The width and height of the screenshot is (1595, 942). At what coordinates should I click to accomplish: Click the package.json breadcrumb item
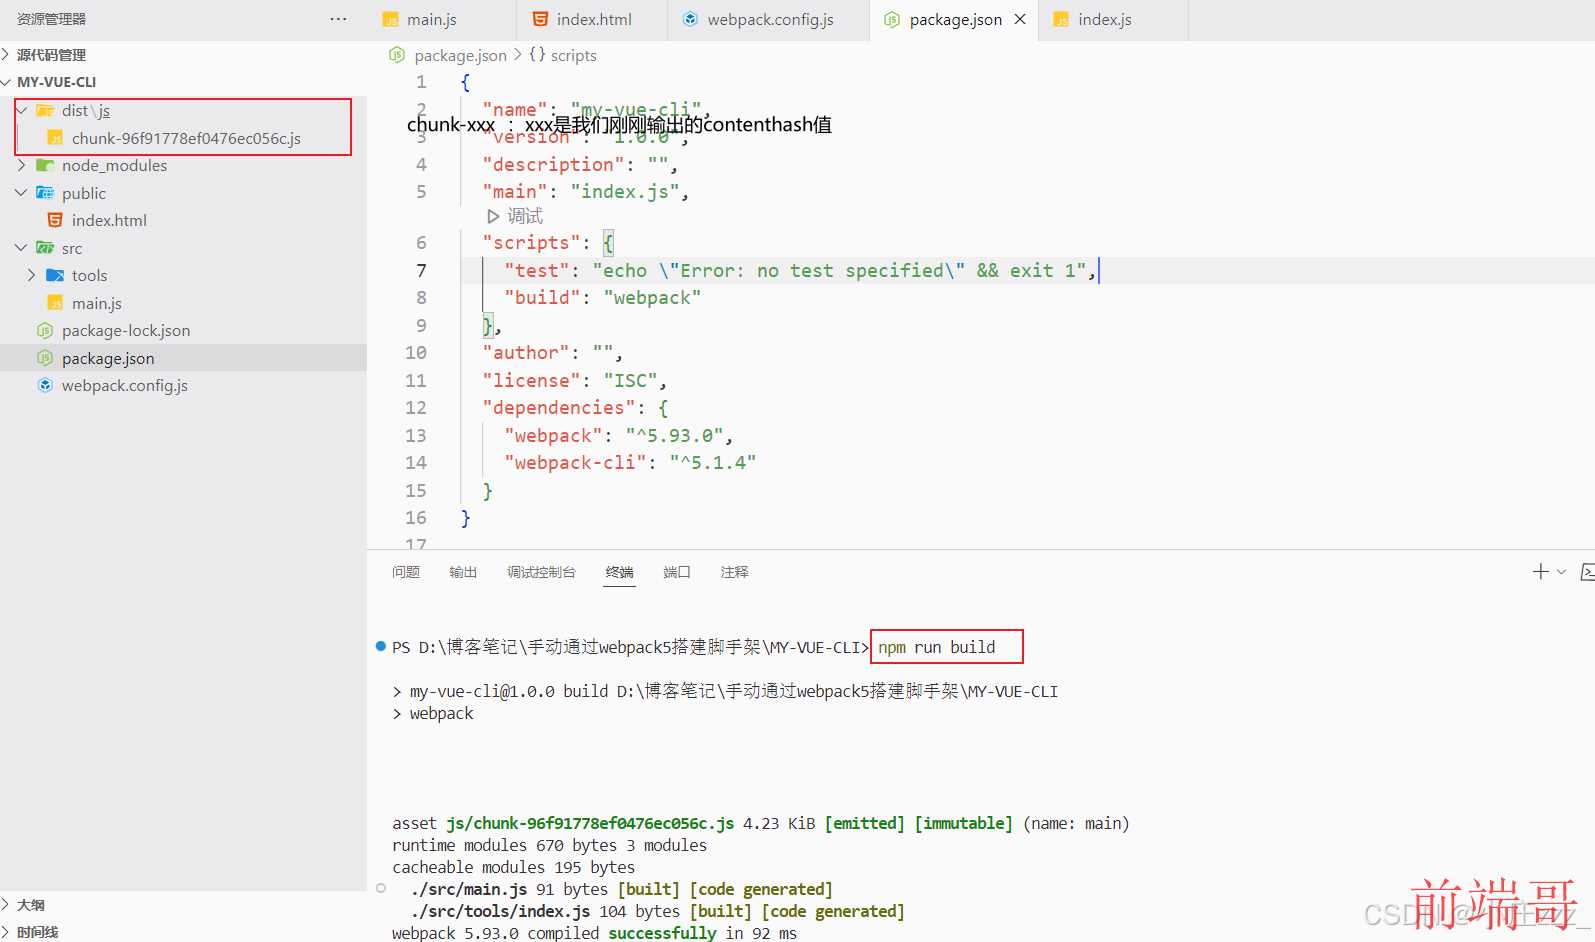pyautogui.click(x=460, y=55)
